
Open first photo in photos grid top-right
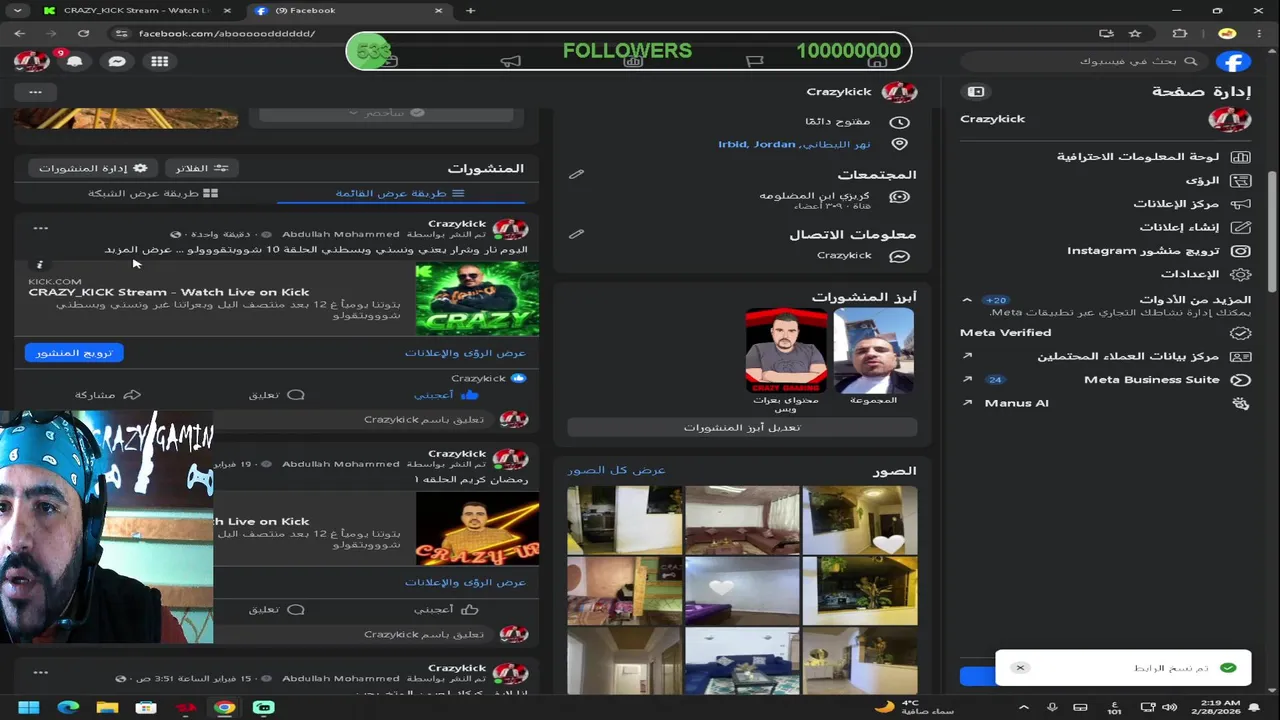click(x=860, y=520)
